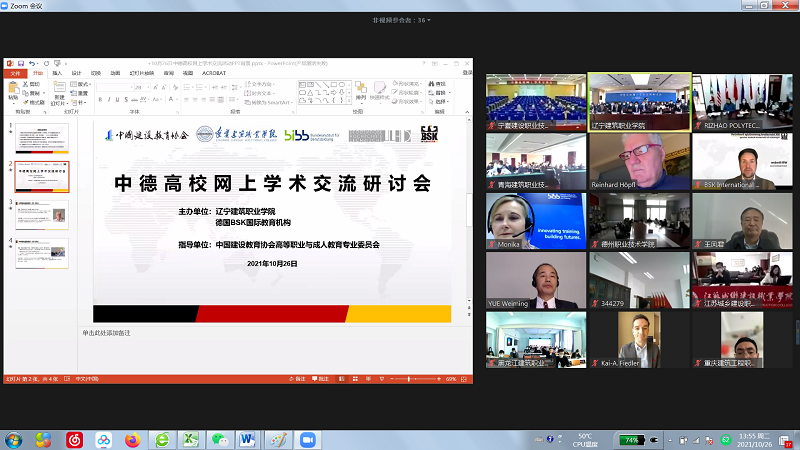Open the File tab
Viewport: 800px width, 450px height.
pyautogui.click(x=14, y=73)
